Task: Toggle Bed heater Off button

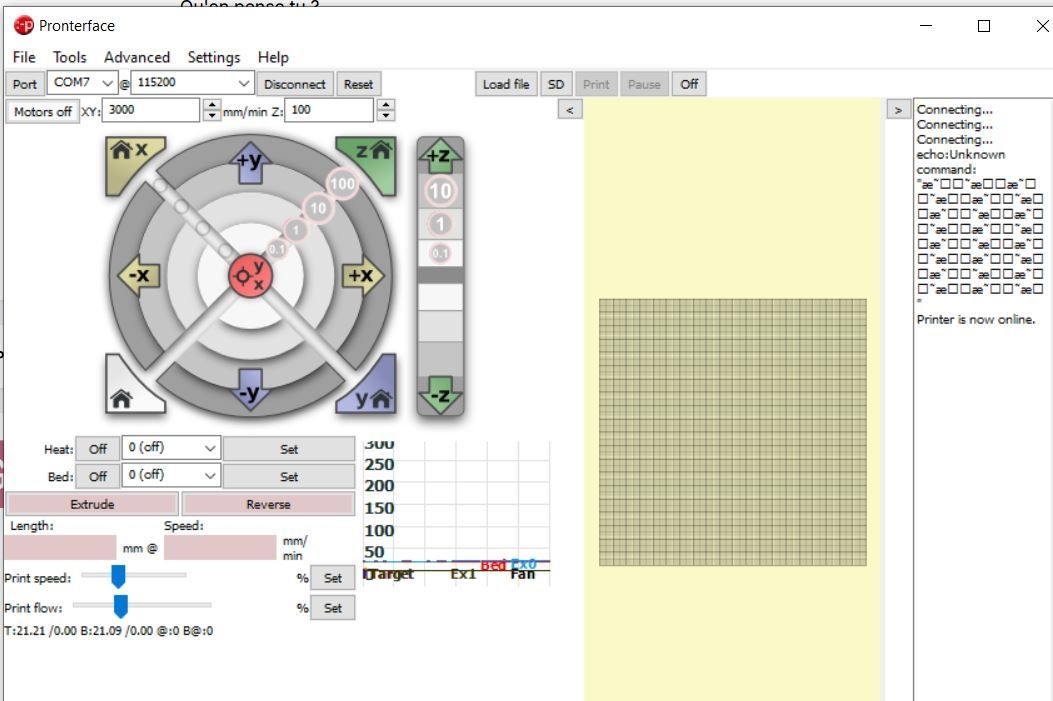Action: tap(98, 477)
